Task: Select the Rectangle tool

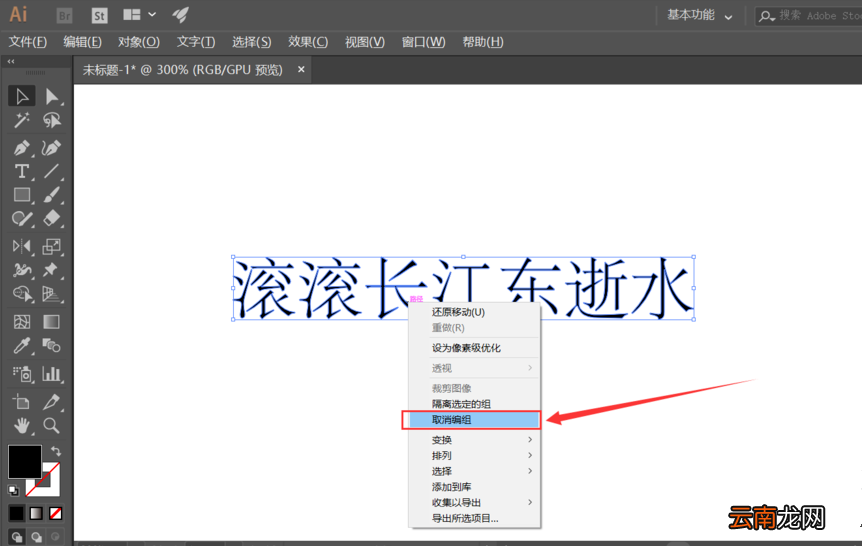Action: pos(22,195)
